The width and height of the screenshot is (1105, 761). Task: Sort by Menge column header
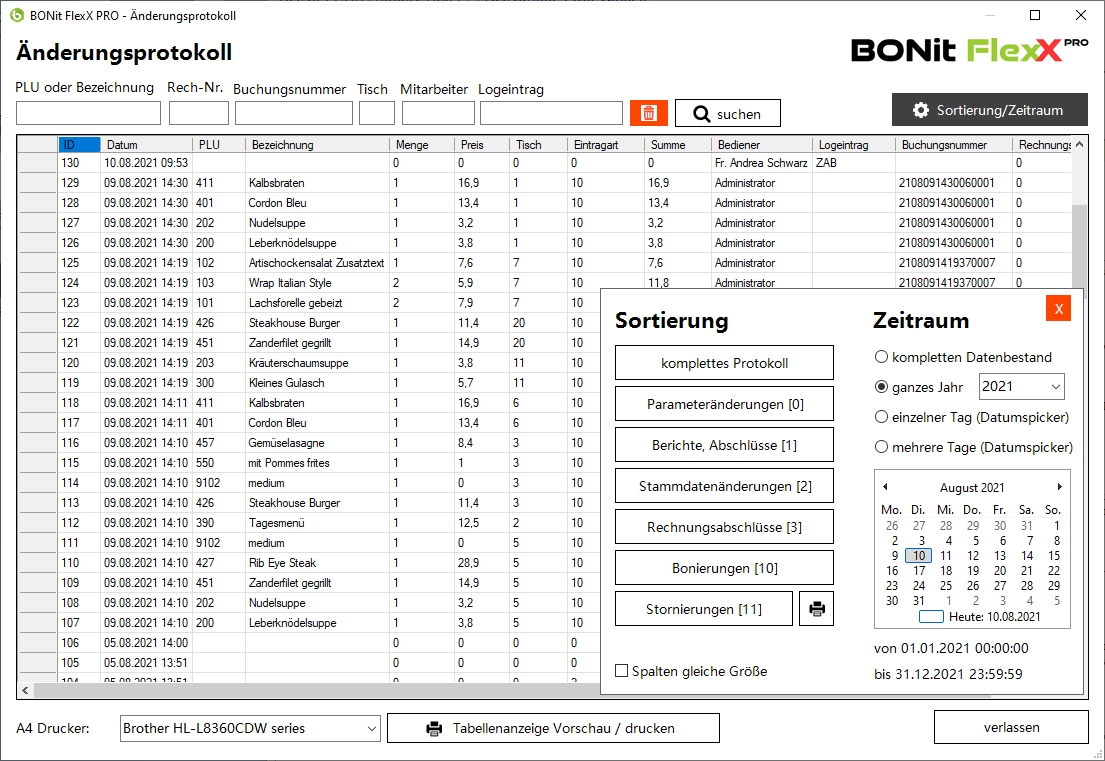tap(421, 144)
